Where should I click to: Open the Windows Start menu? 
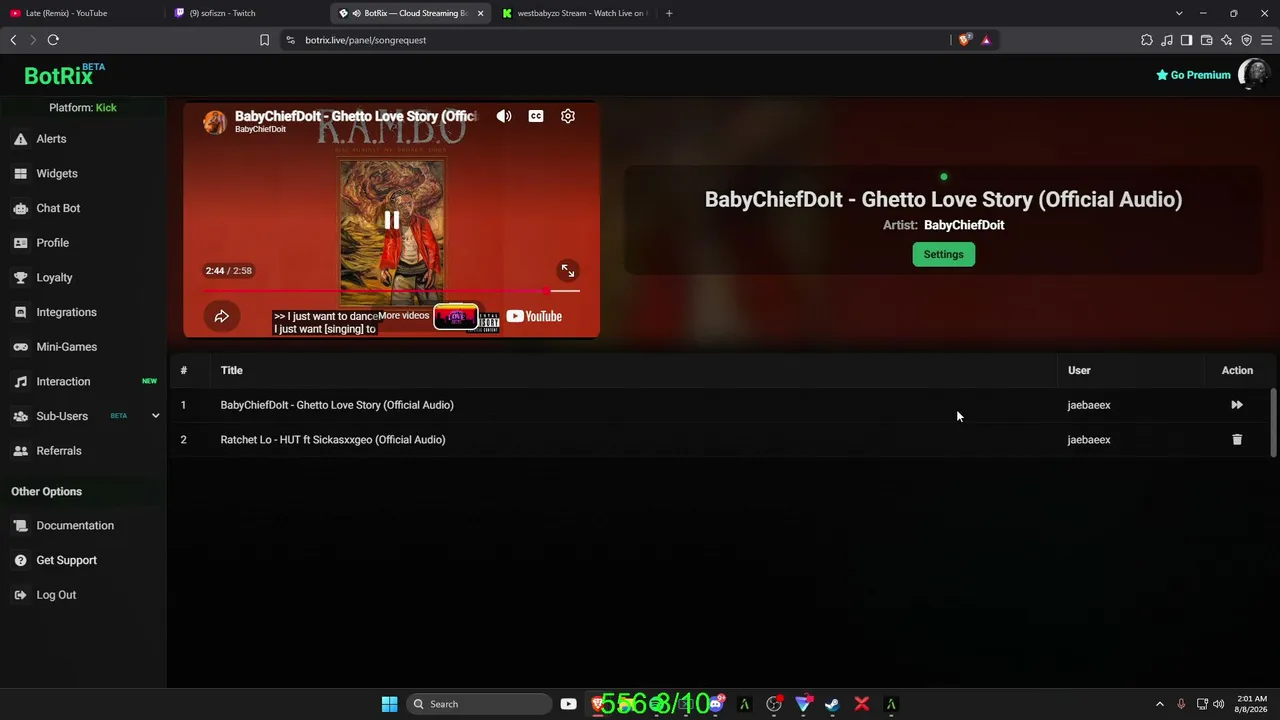click(390, 704)
